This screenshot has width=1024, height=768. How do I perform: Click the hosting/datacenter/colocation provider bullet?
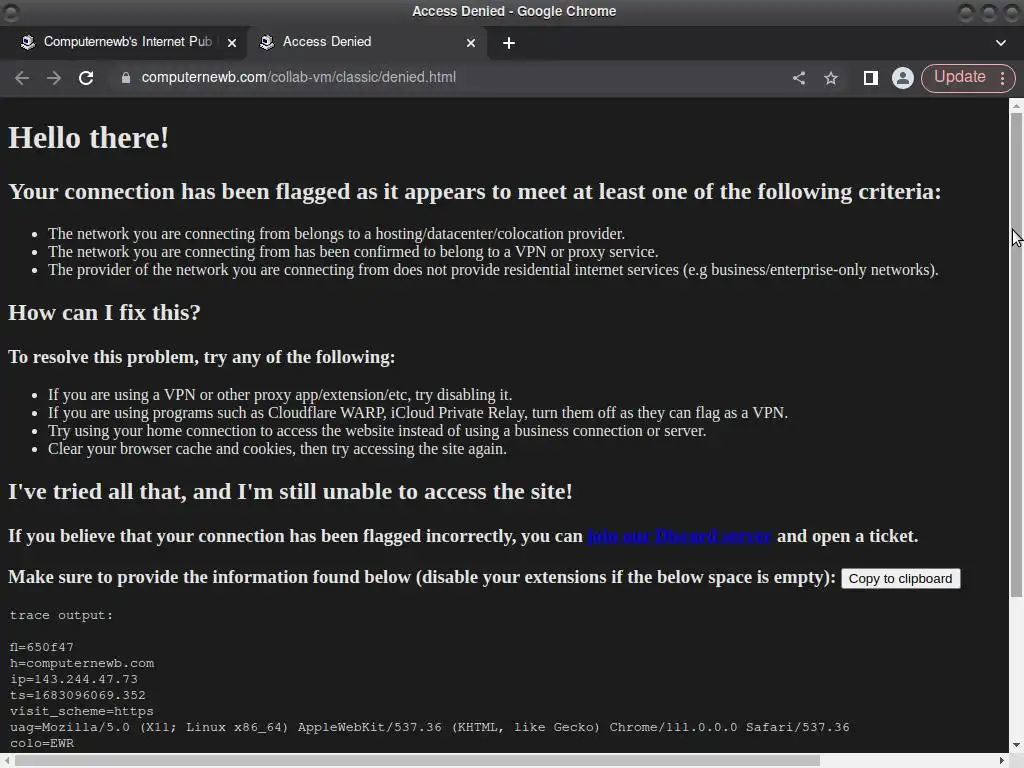[x=336, y=234]
